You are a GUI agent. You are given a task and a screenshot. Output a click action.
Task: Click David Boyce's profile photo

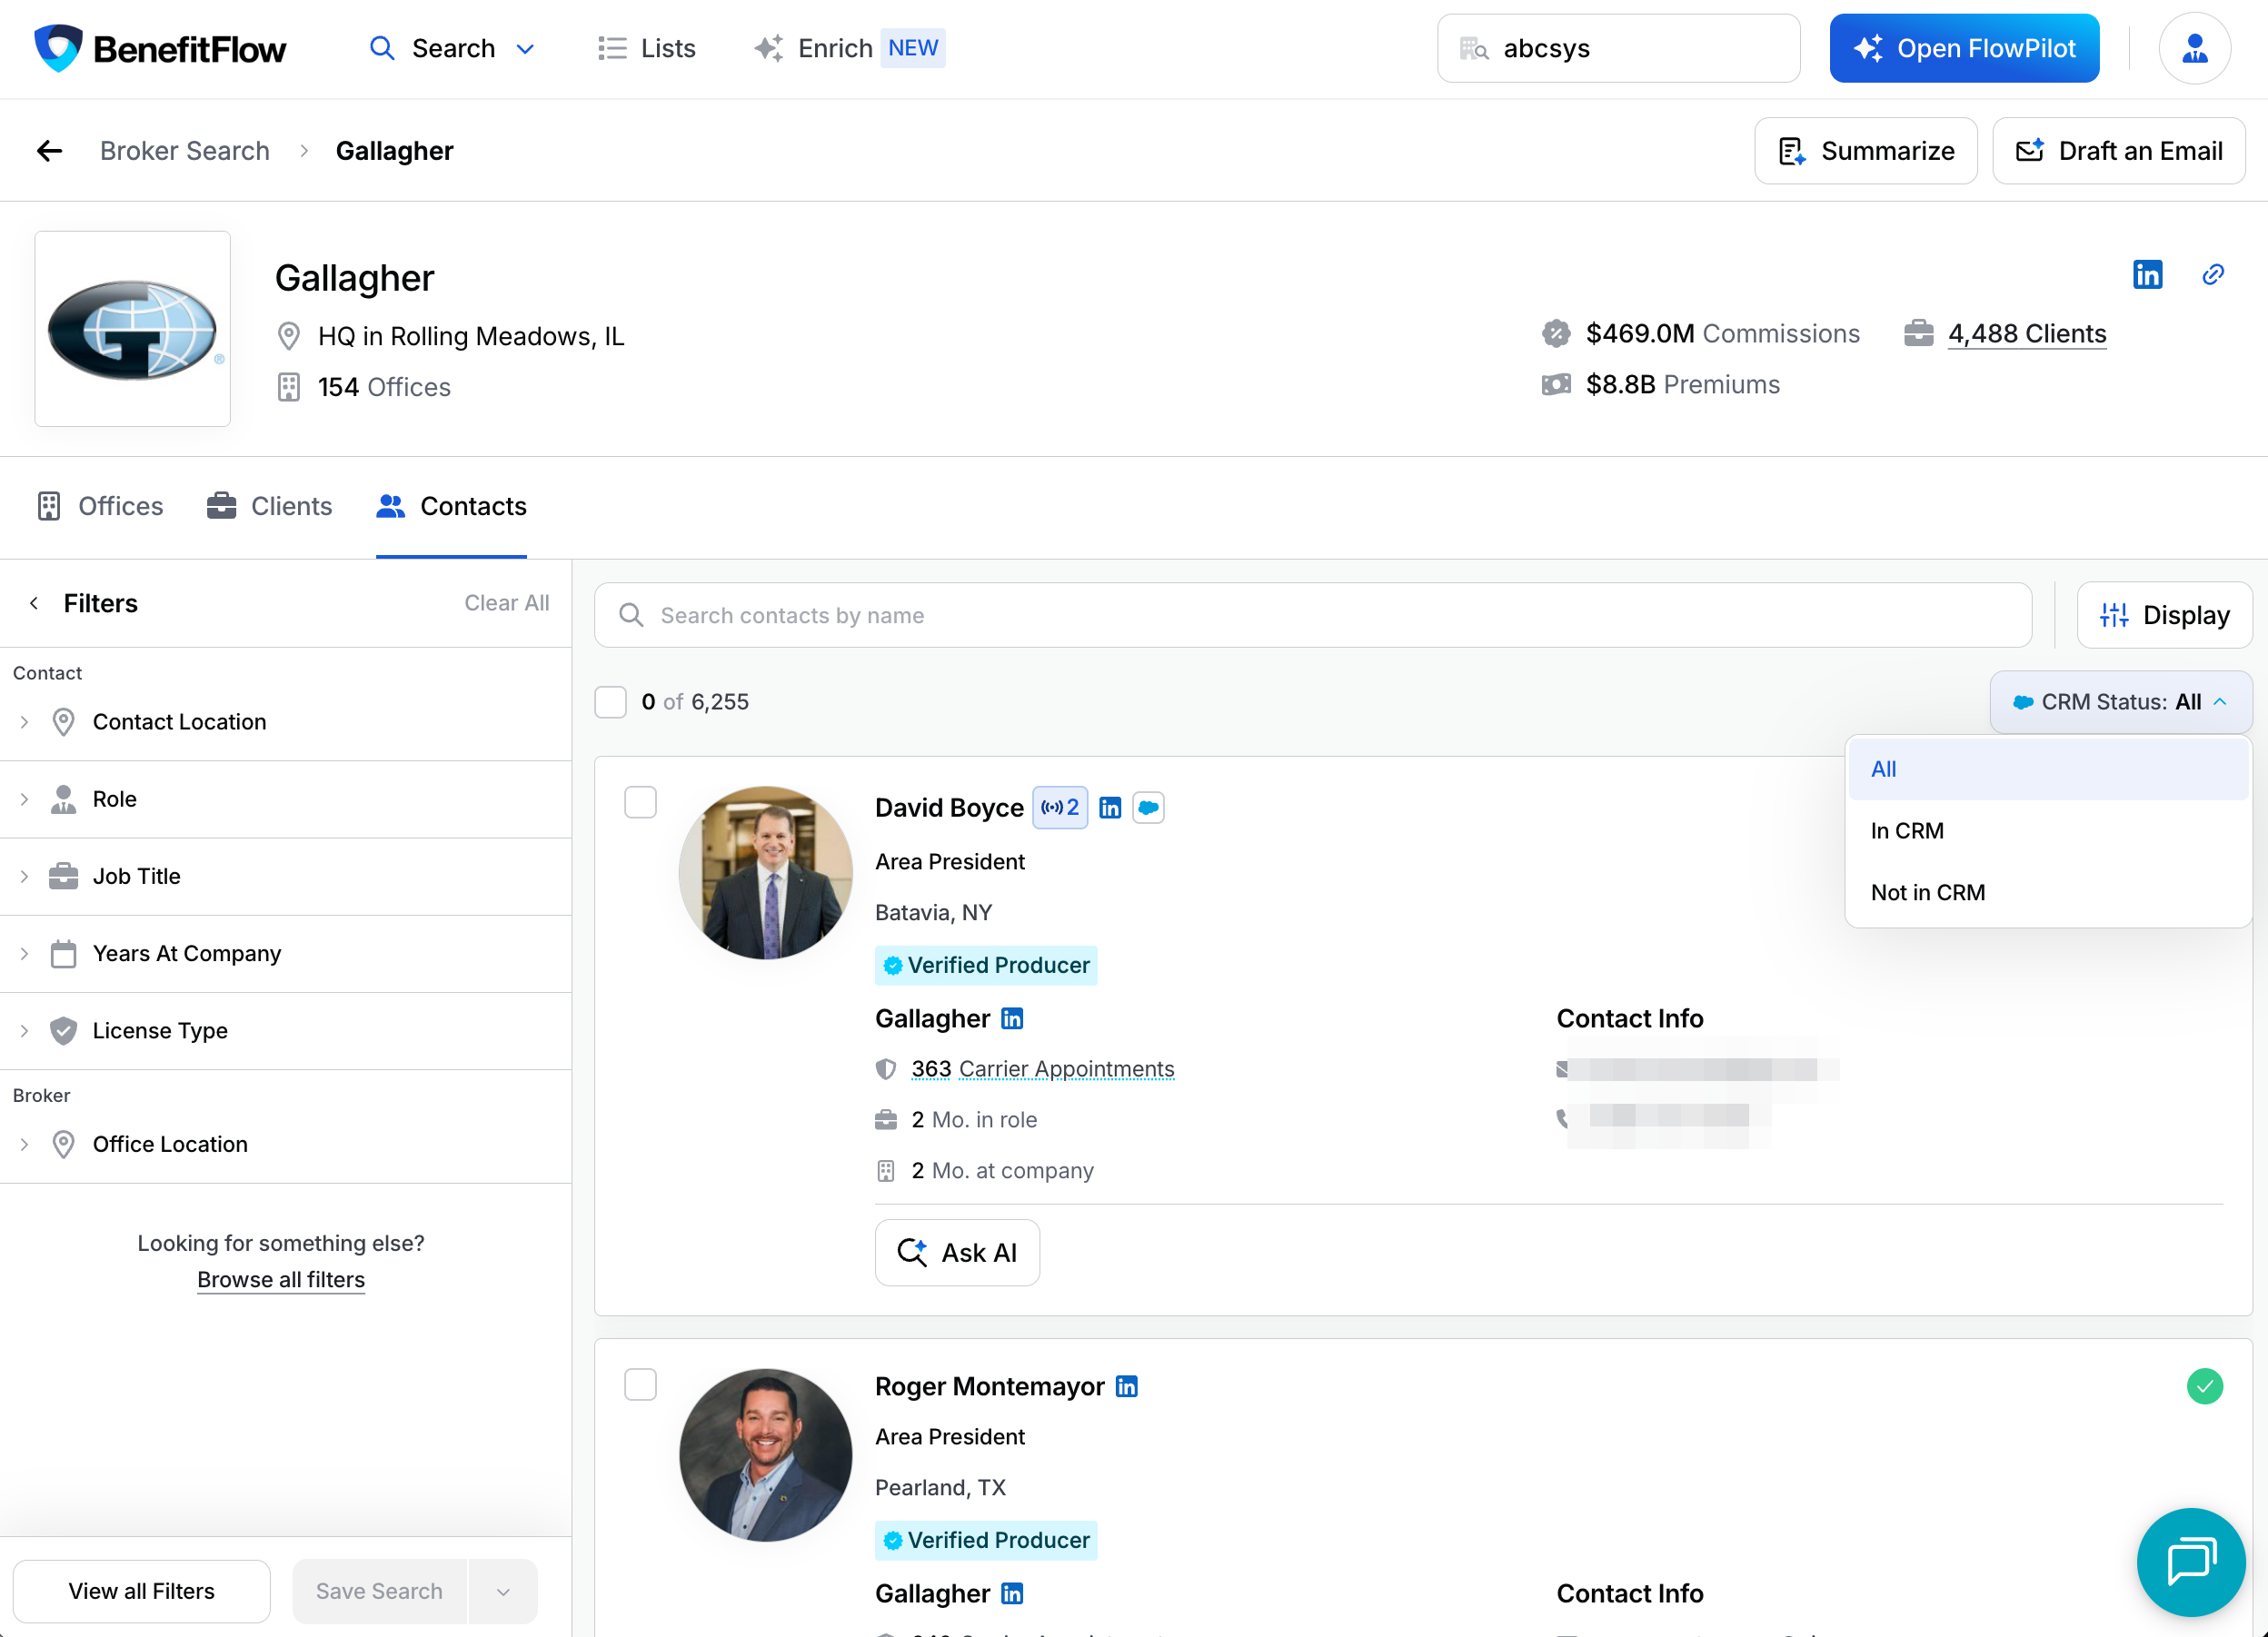pos(766,872)
